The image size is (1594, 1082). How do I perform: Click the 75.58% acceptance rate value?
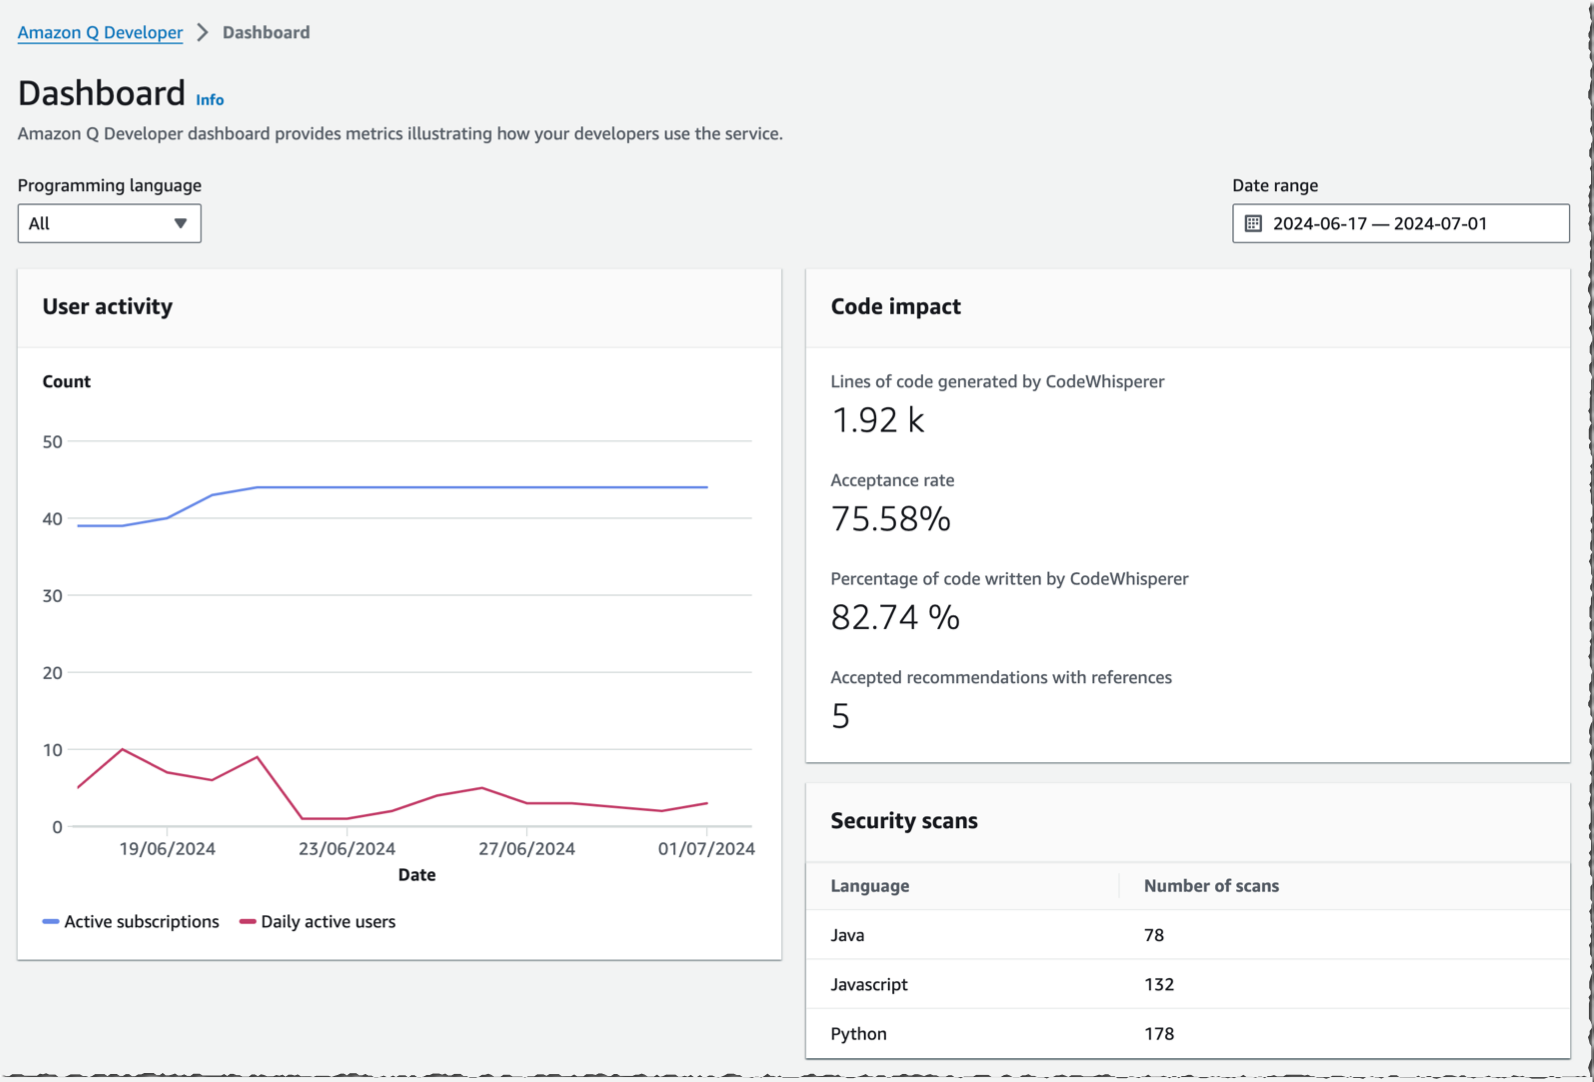[891, 519]
